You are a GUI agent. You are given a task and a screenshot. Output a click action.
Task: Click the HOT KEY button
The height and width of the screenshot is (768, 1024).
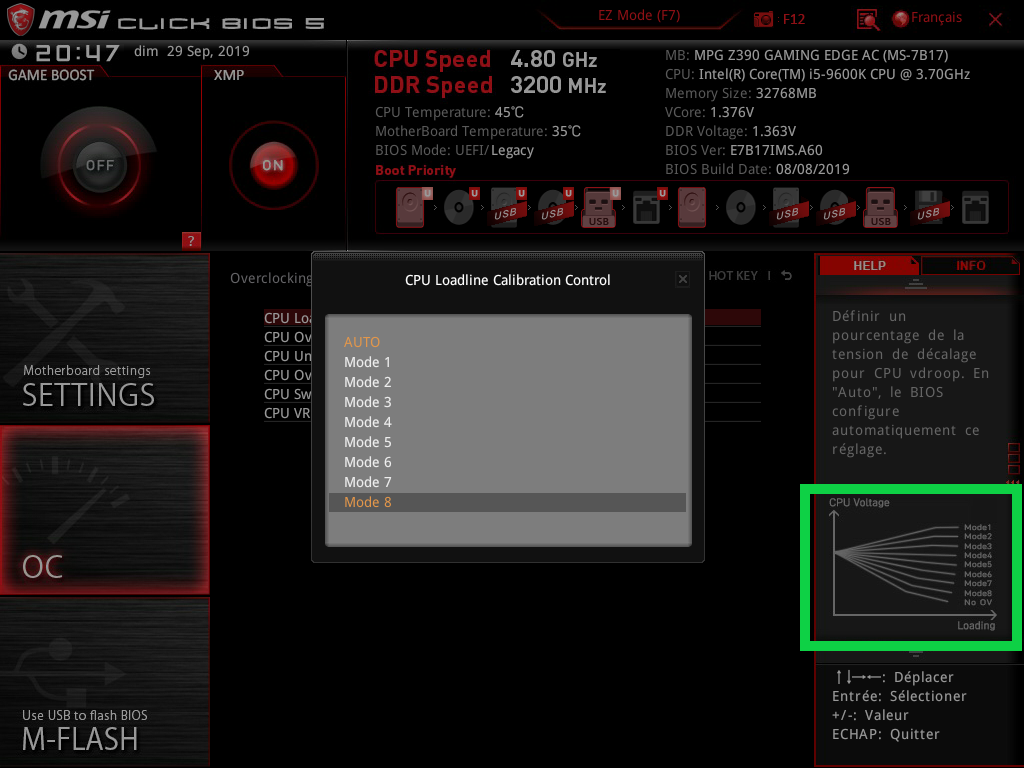coord(733,276)
